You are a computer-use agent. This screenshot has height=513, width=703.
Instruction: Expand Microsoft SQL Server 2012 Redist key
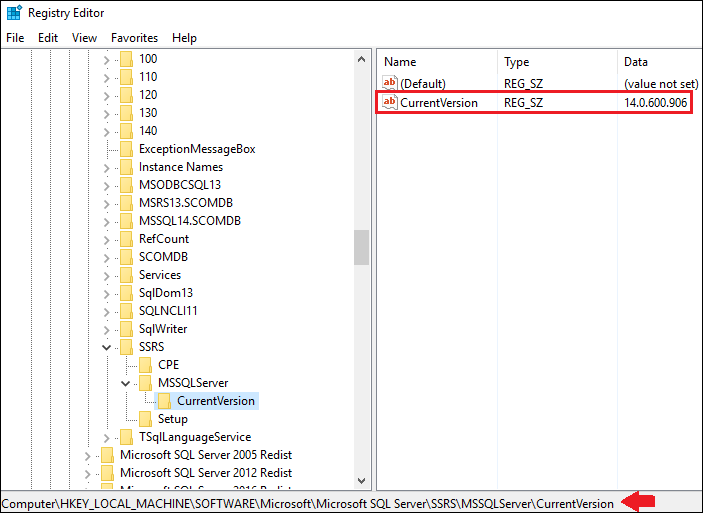[x=87, y=474]
